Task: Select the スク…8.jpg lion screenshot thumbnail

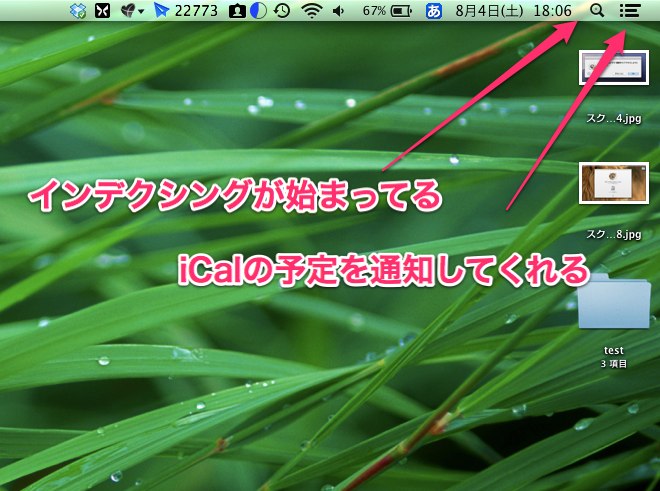Action: coord(614,183)
